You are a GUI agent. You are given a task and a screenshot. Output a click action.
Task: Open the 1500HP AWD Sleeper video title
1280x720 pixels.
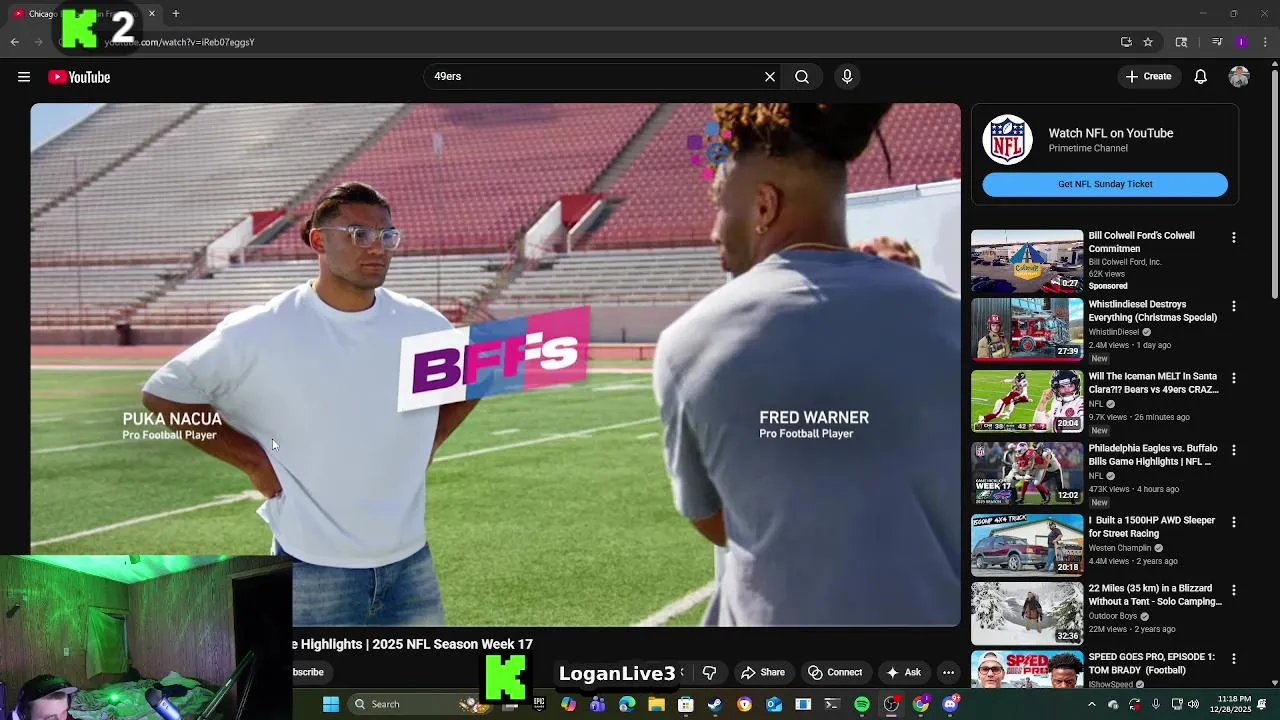pos(1151,527)
